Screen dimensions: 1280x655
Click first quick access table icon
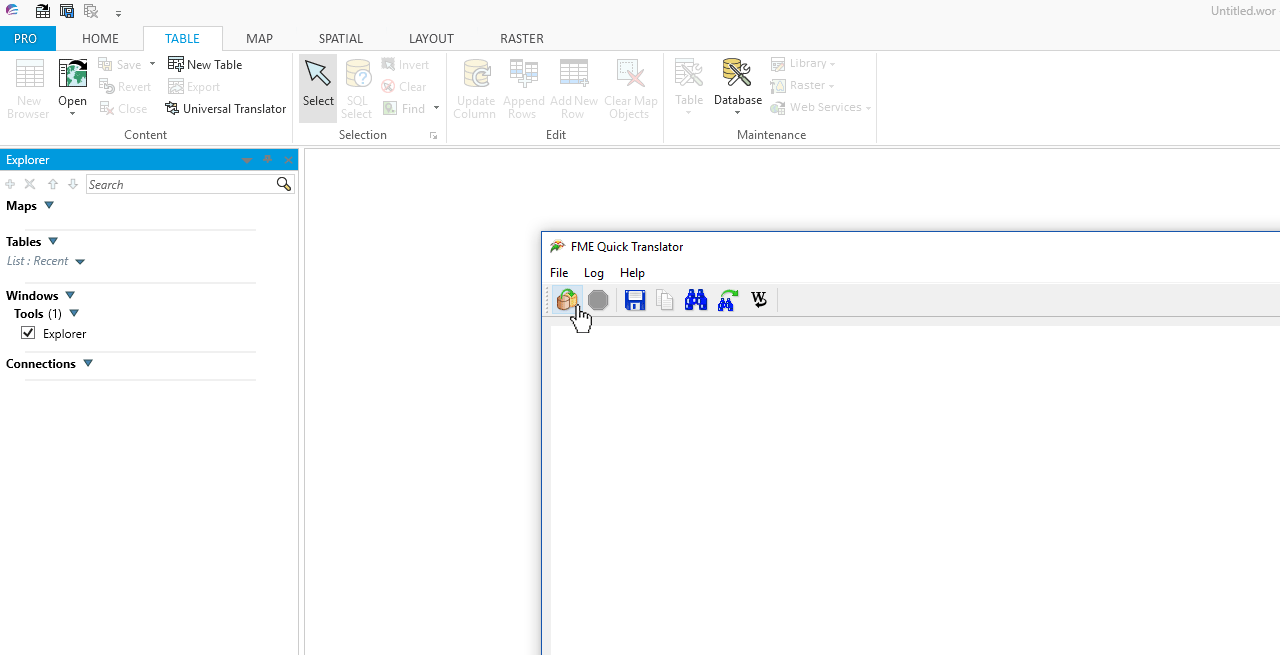(x=43, y=12)
